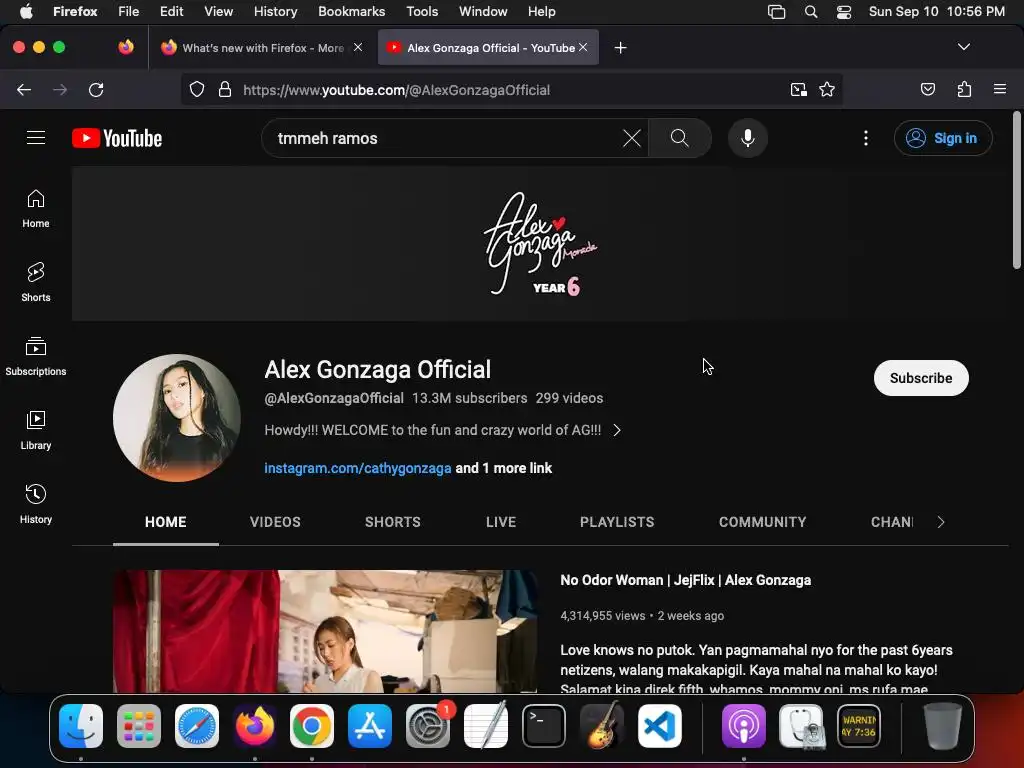This screenshot has width=1024, height=768.
Task: Switch to the LIVE channel tab
Action: click(501, 522)
